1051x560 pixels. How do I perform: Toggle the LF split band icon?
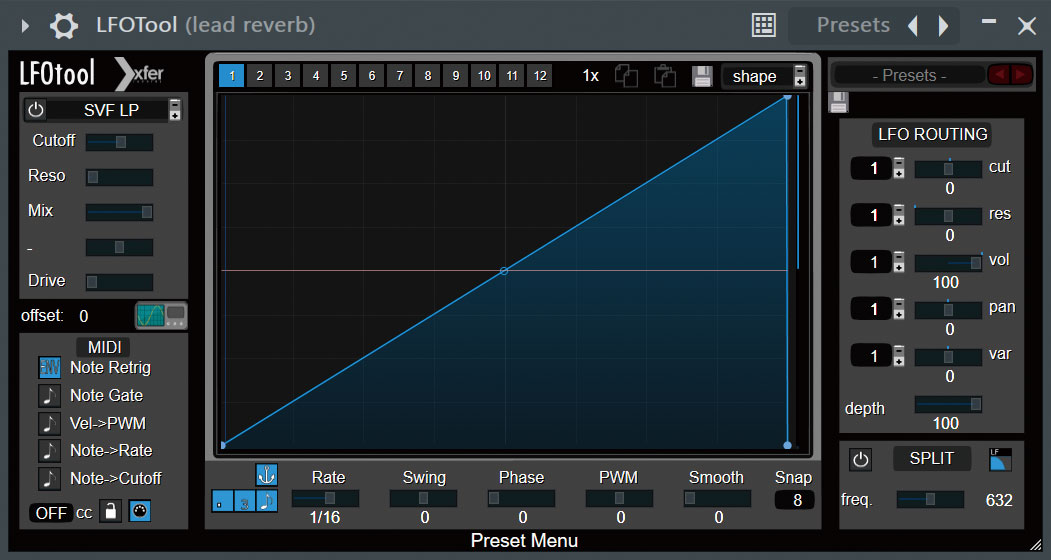[x=1001, y=459]
